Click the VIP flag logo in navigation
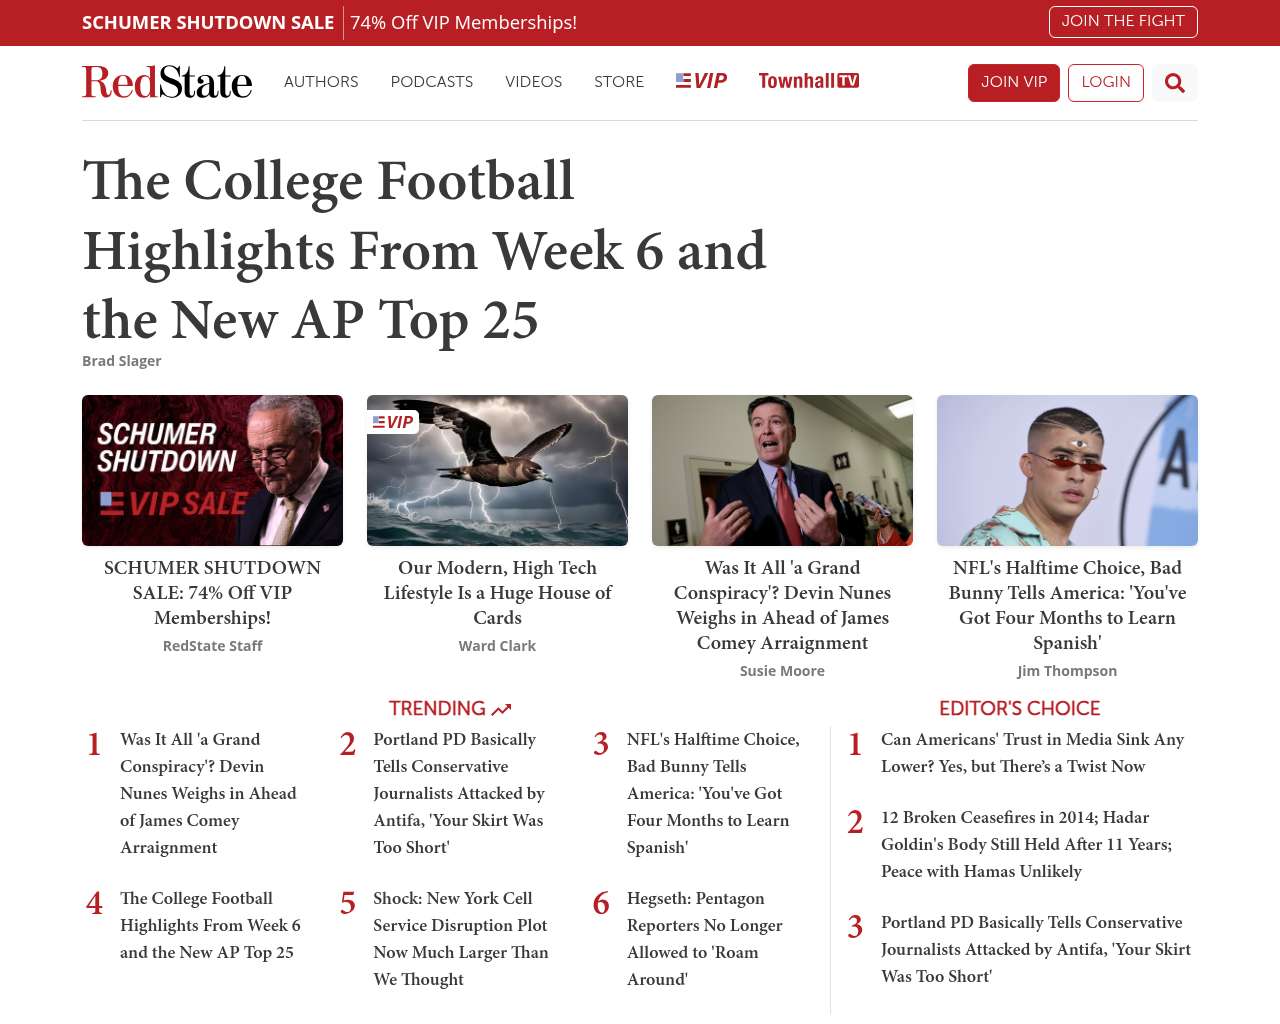The height and width of the screenshot is (1024, 1280). click(x=701, y=81)
